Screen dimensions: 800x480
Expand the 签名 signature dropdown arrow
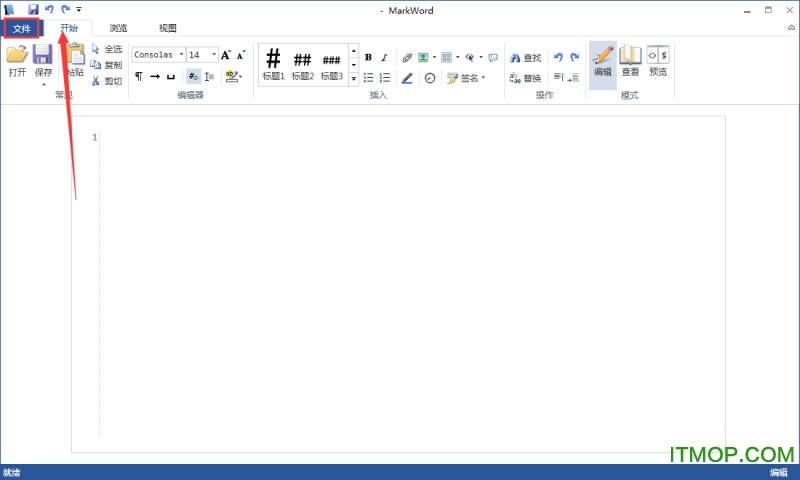pos(483,78)
